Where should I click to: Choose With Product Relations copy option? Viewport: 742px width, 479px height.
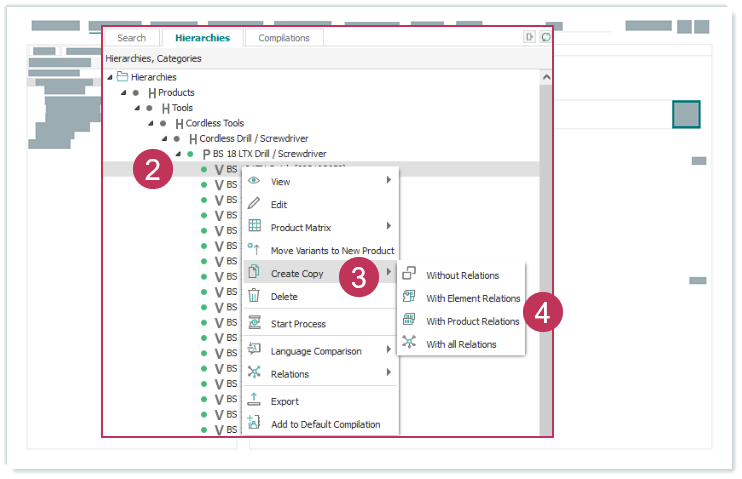pos(472,321)
